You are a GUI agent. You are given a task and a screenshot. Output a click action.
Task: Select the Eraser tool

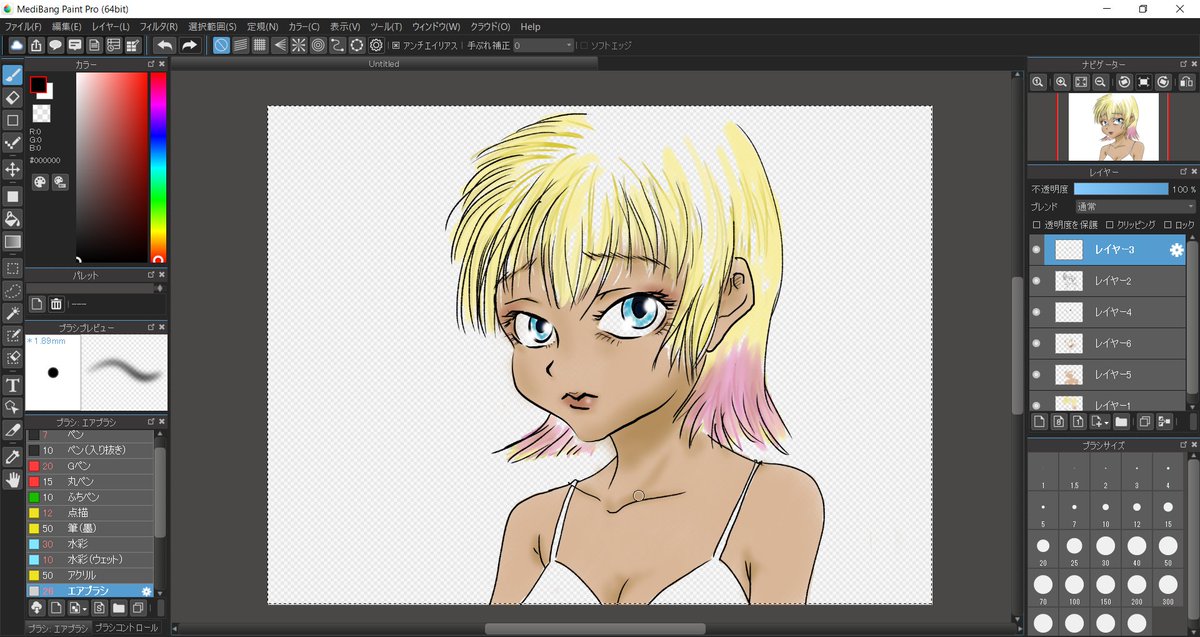pyautogui.click(x=13, y=97)
